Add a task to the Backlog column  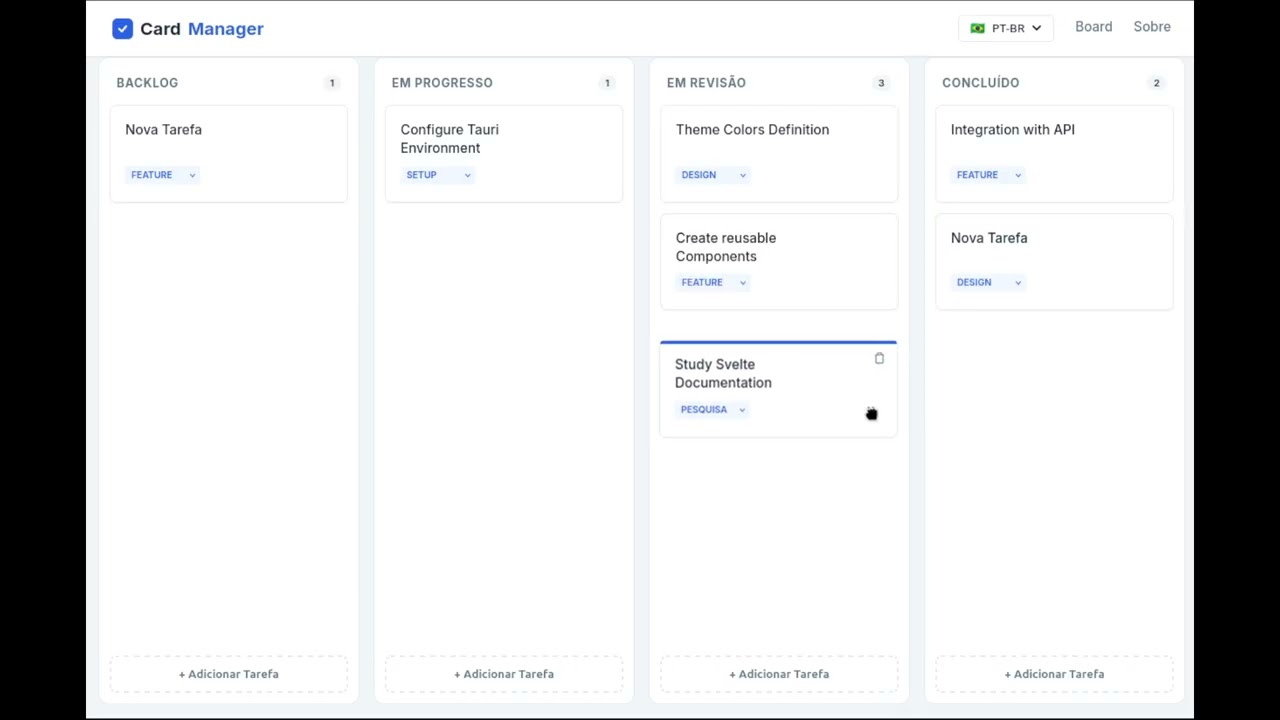[x=229, y=674]
